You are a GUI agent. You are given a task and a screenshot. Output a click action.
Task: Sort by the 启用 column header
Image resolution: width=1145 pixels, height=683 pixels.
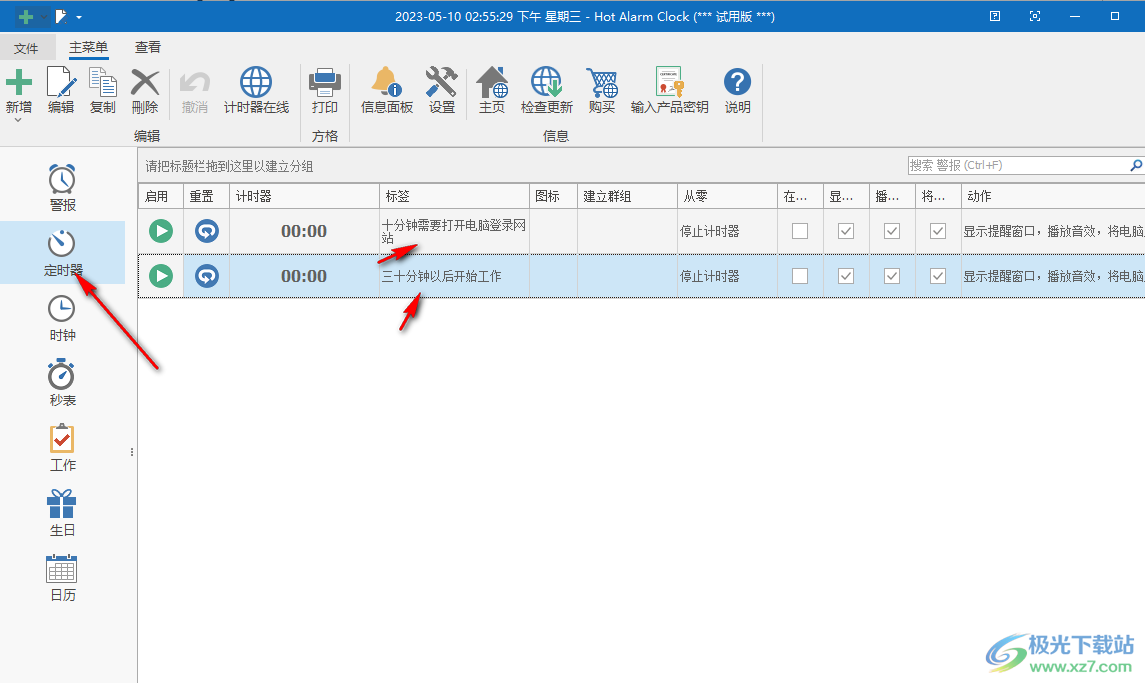click(x=161, y=196)
